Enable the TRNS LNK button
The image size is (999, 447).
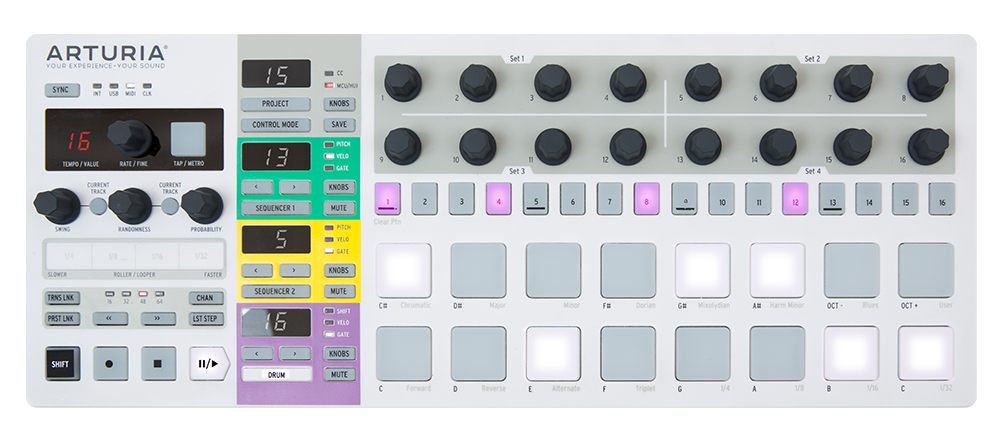point(62,298)
